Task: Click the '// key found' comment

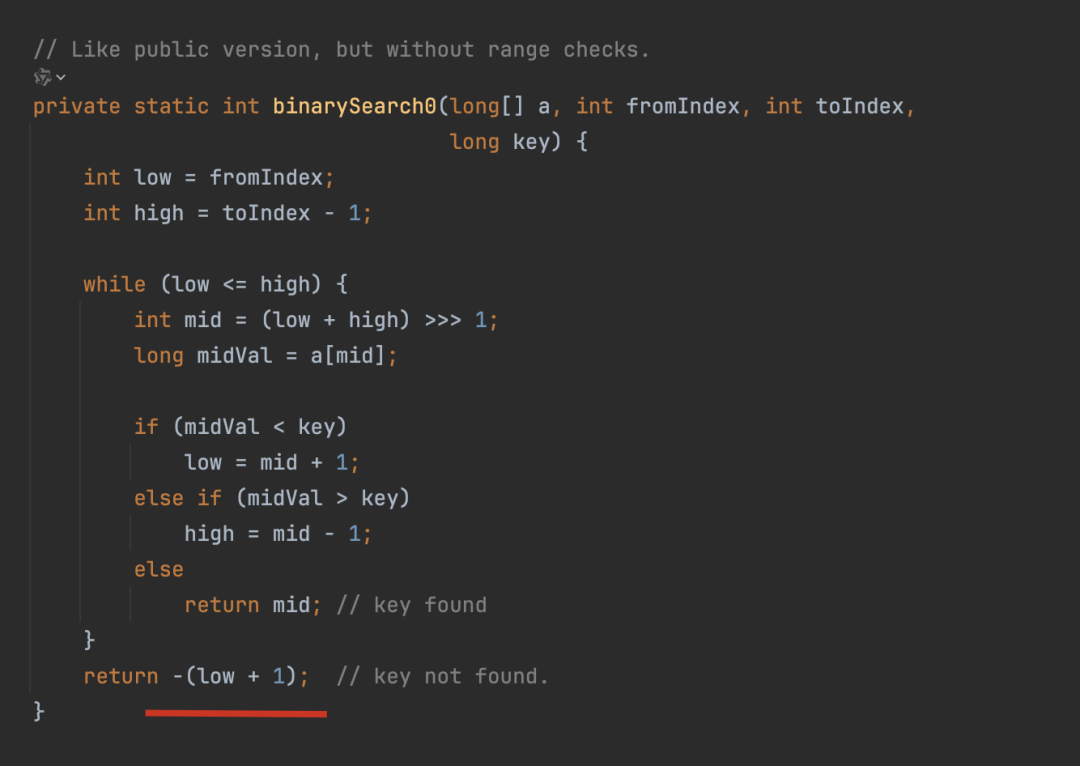Action: pos(411,605)
